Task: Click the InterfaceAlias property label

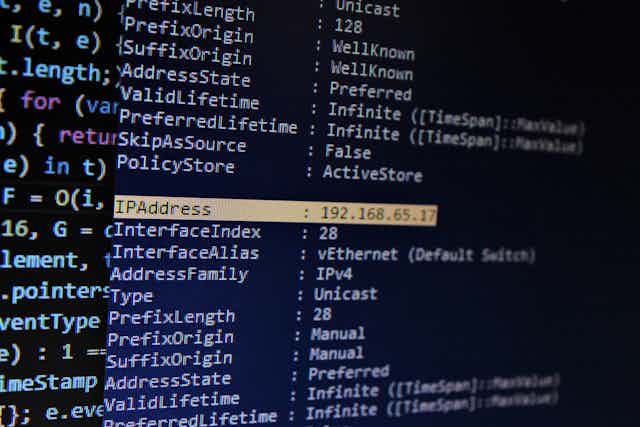Action: [185, 253]
